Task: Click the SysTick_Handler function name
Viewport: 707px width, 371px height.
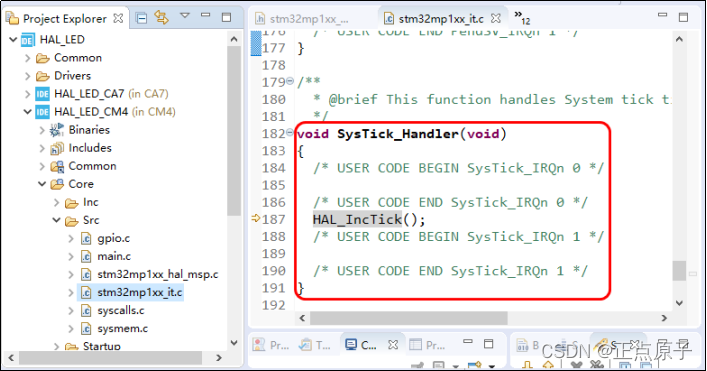Action: [398, 134]
